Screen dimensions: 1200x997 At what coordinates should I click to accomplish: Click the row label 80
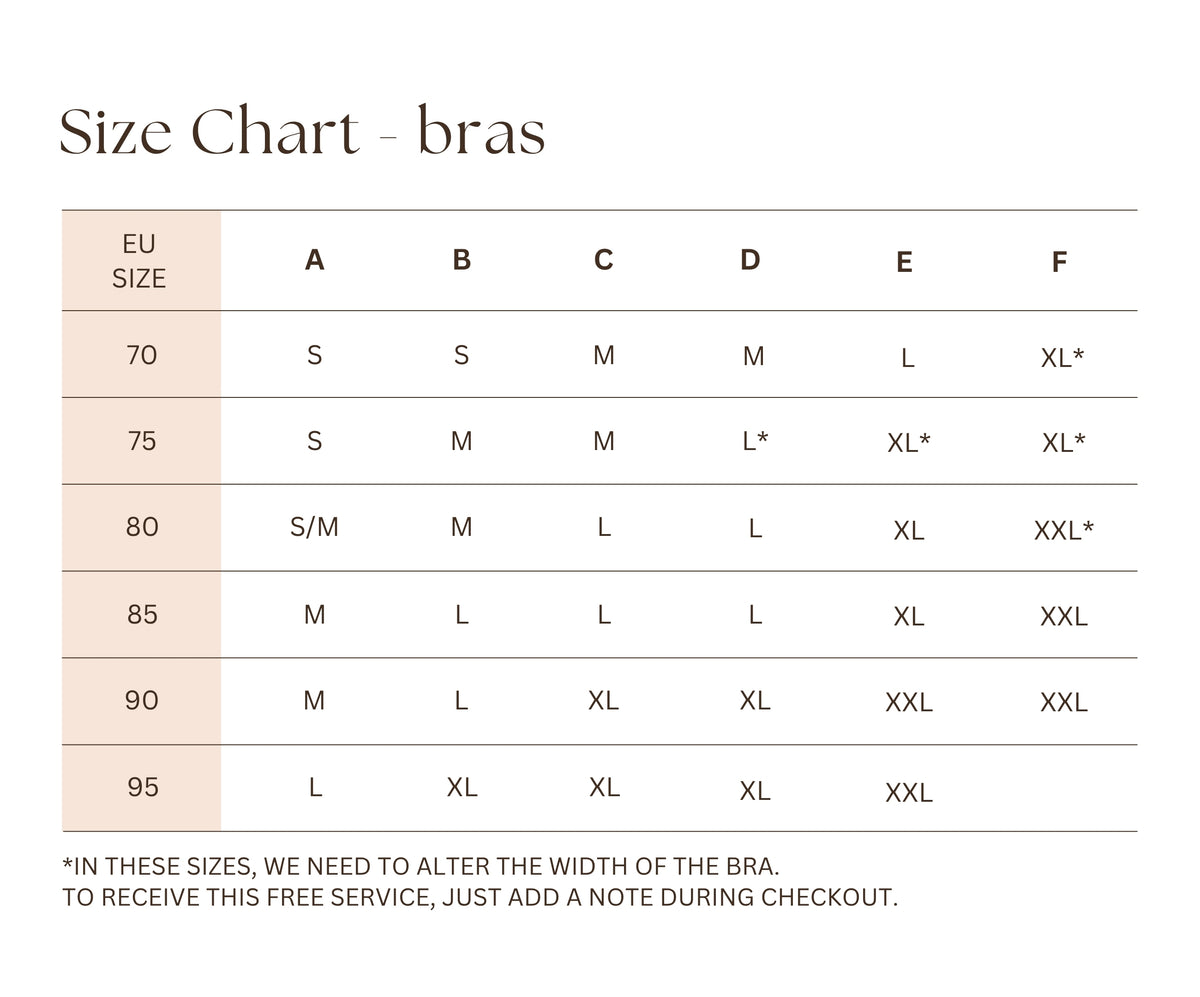coord(142,527)
